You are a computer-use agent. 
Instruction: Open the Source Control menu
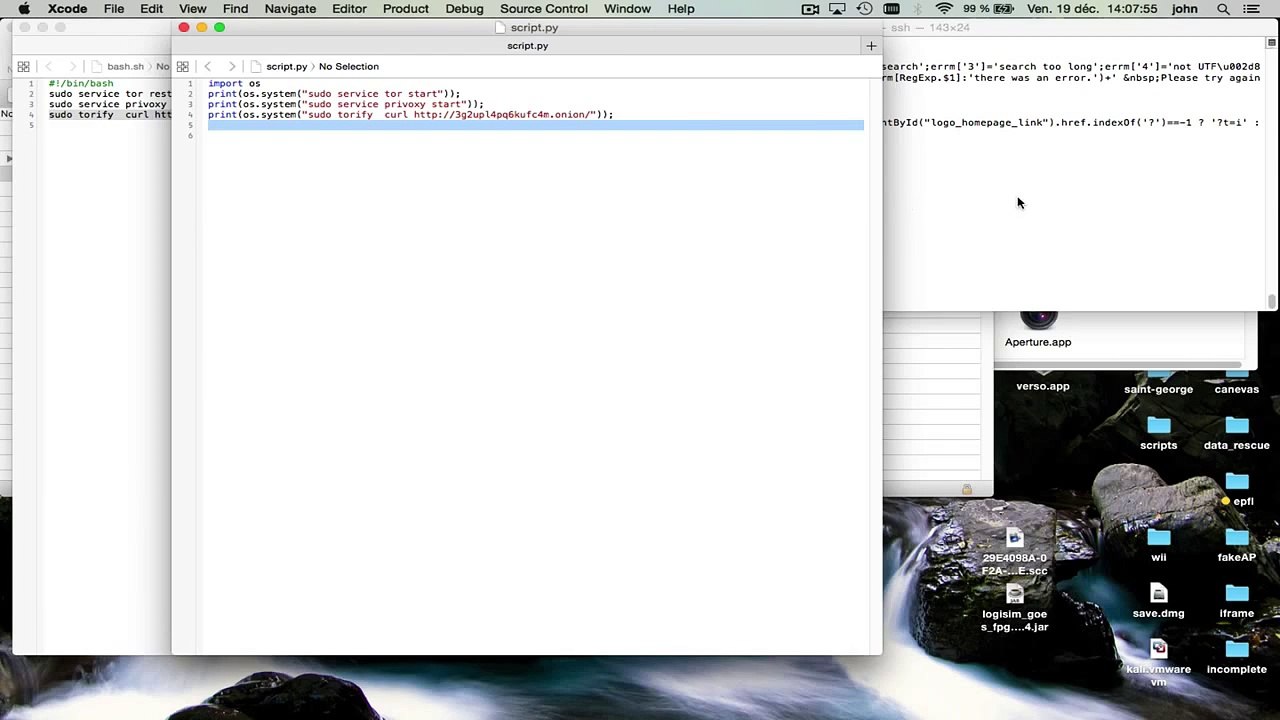coord(544,9)
